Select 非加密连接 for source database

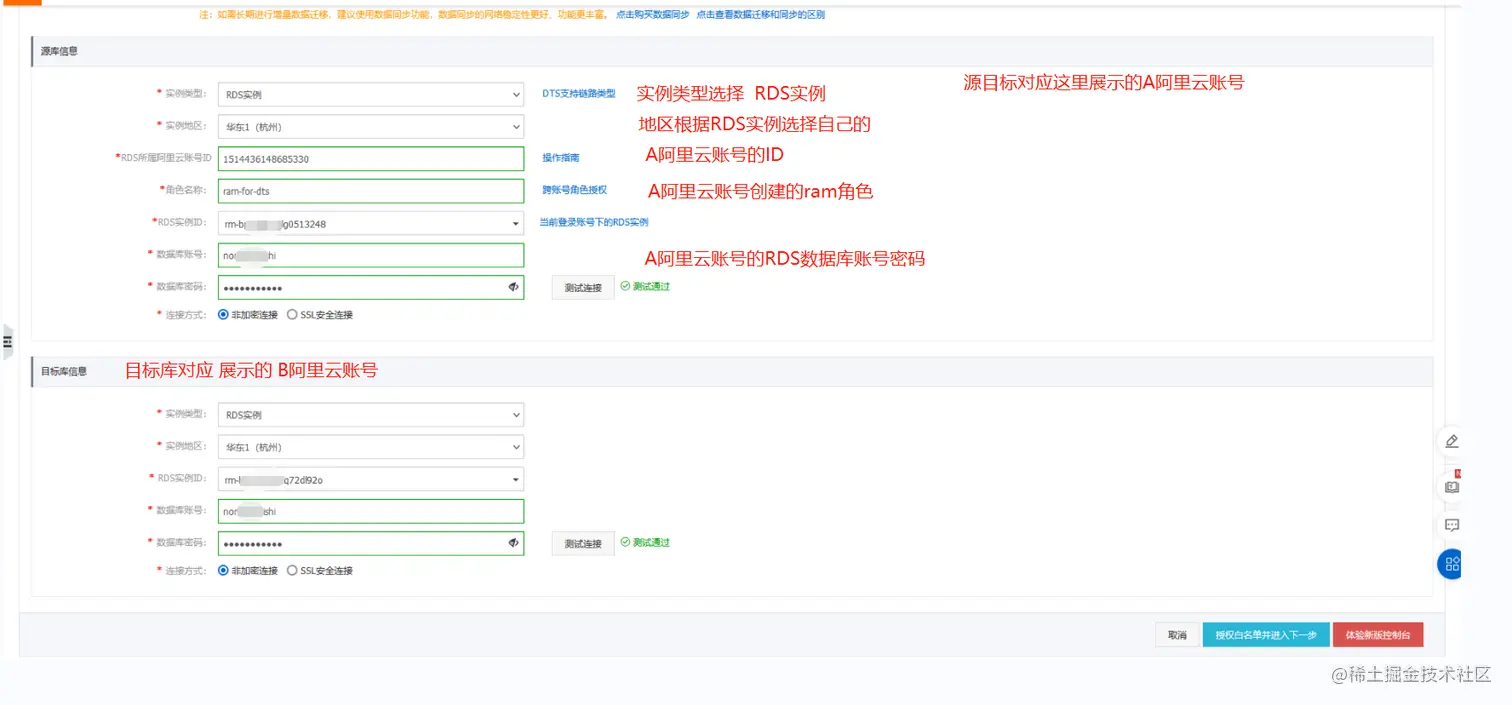click(x=248, y=314)
